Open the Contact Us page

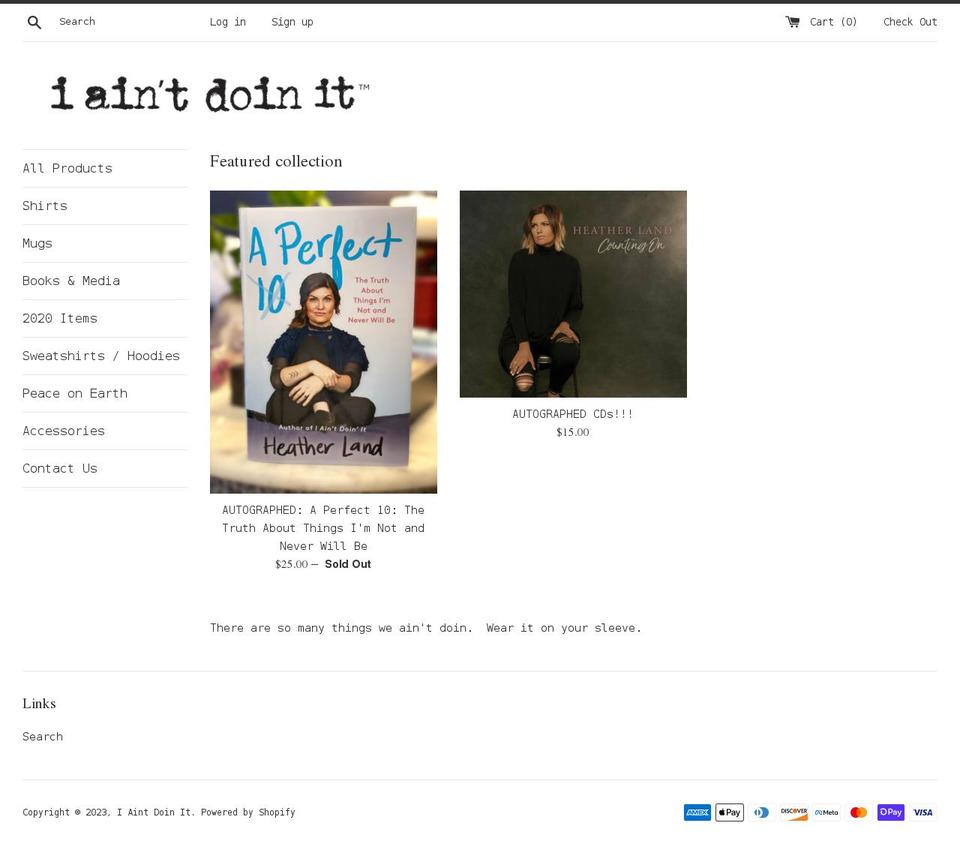60,468
